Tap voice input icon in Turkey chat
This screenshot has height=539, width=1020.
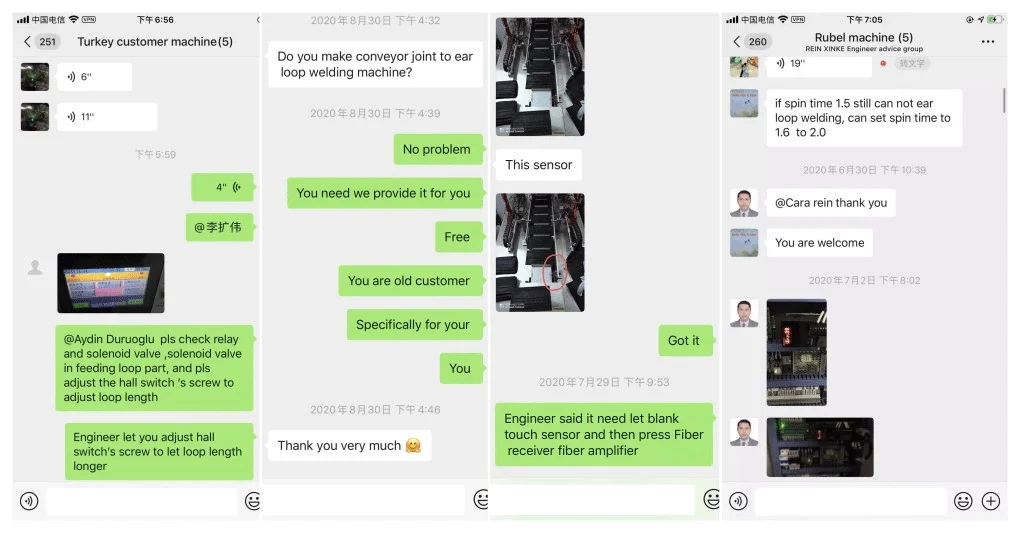29,501
